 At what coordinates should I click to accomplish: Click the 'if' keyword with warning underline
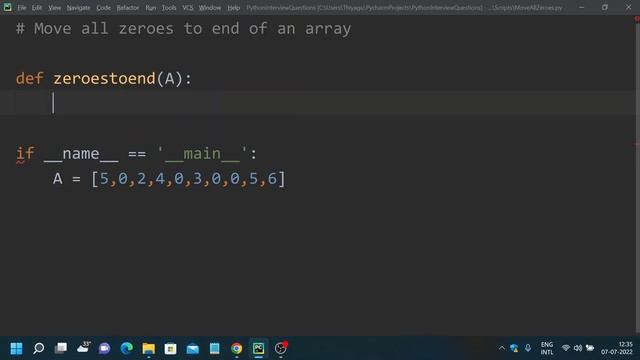coord(24,154)
